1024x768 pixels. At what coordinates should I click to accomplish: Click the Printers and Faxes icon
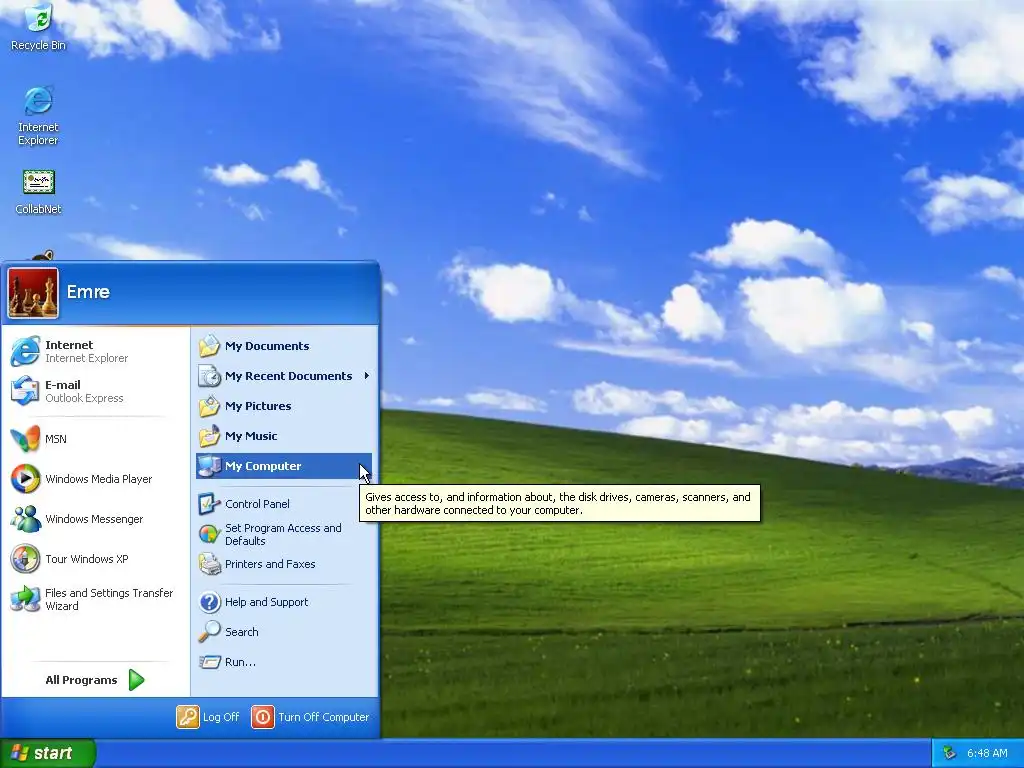210,564
